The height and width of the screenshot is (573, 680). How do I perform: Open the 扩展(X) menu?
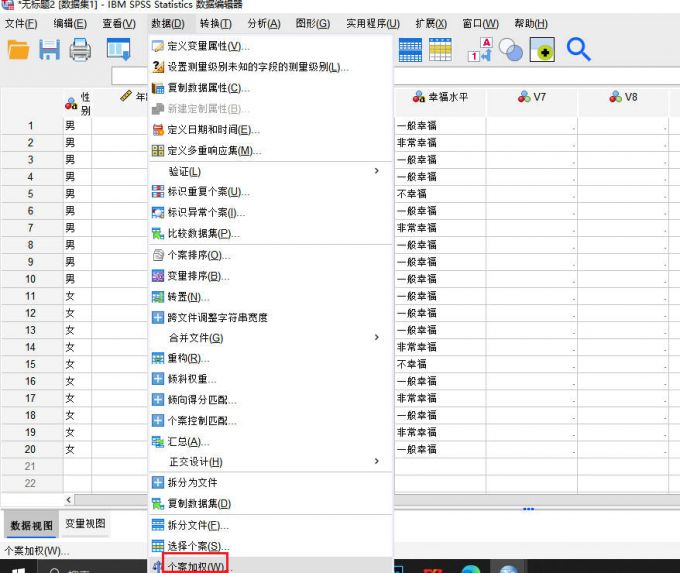click(x=431, y=23)
